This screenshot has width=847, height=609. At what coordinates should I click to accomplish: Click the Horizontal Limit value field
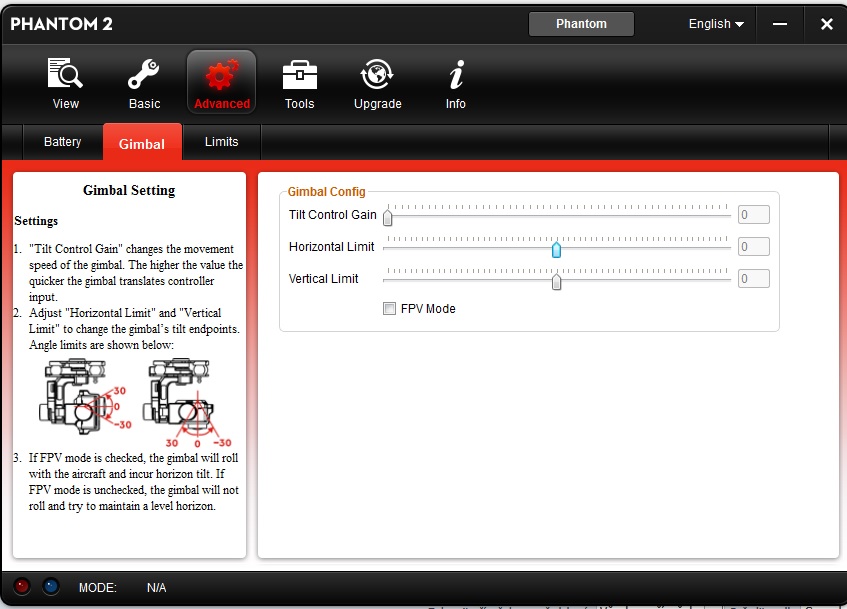tap(753, 247)
